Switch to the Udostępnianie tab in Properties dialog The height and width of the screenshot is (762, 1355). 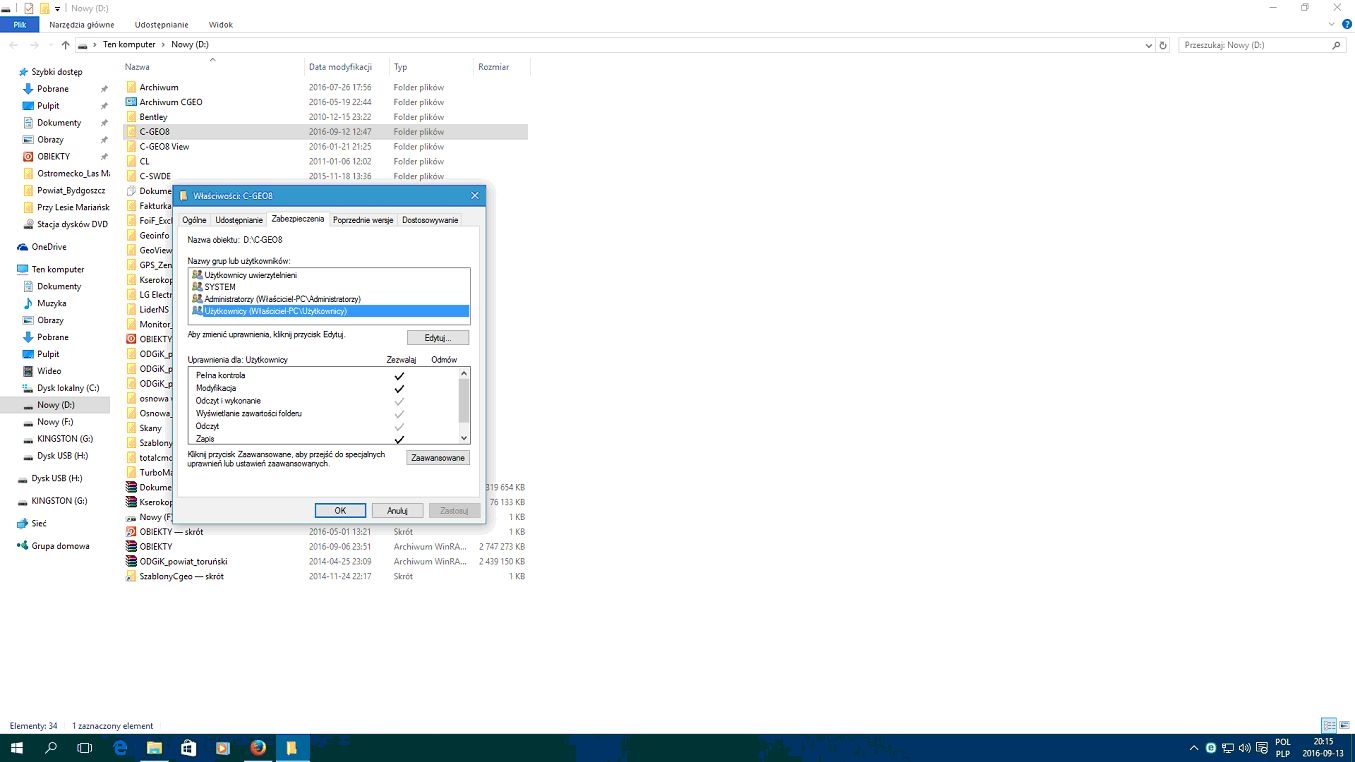239,220
